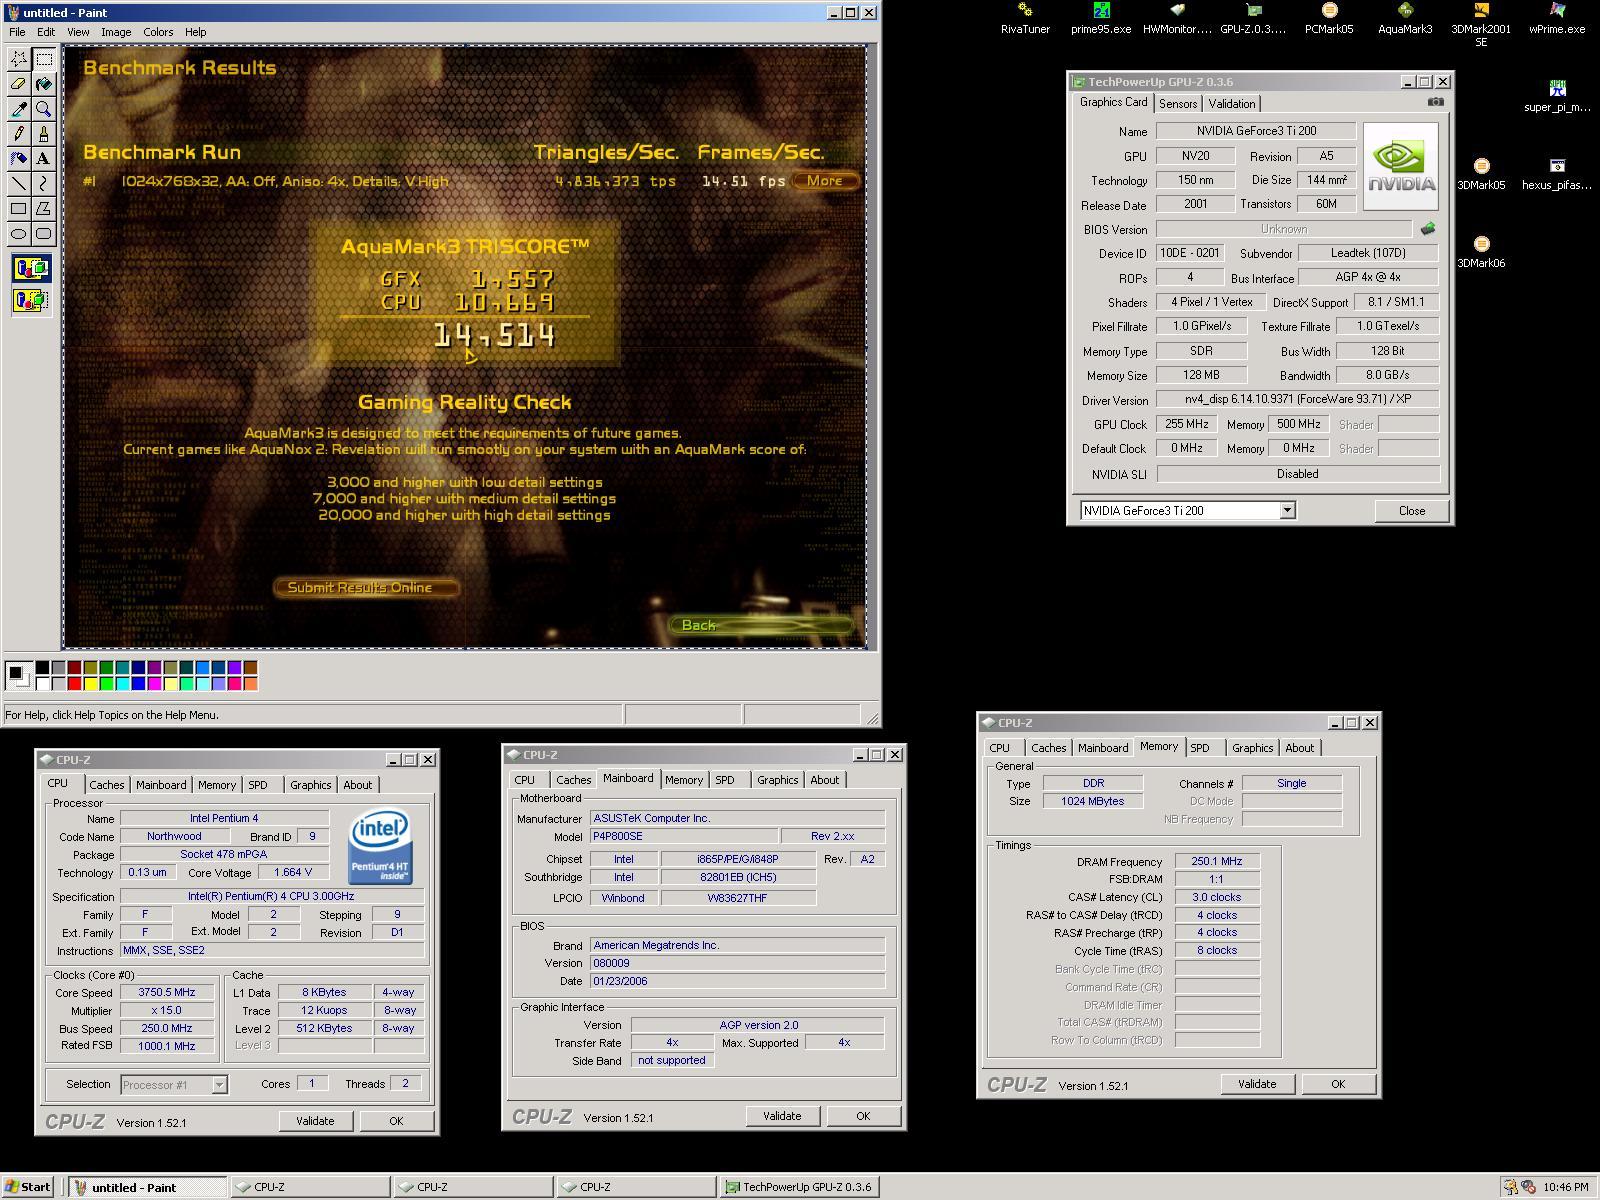This screenshot has width=1600, height=1200.
Task: Click the GPU-Z screenshot camera icon
Action: click(1436, 102)
